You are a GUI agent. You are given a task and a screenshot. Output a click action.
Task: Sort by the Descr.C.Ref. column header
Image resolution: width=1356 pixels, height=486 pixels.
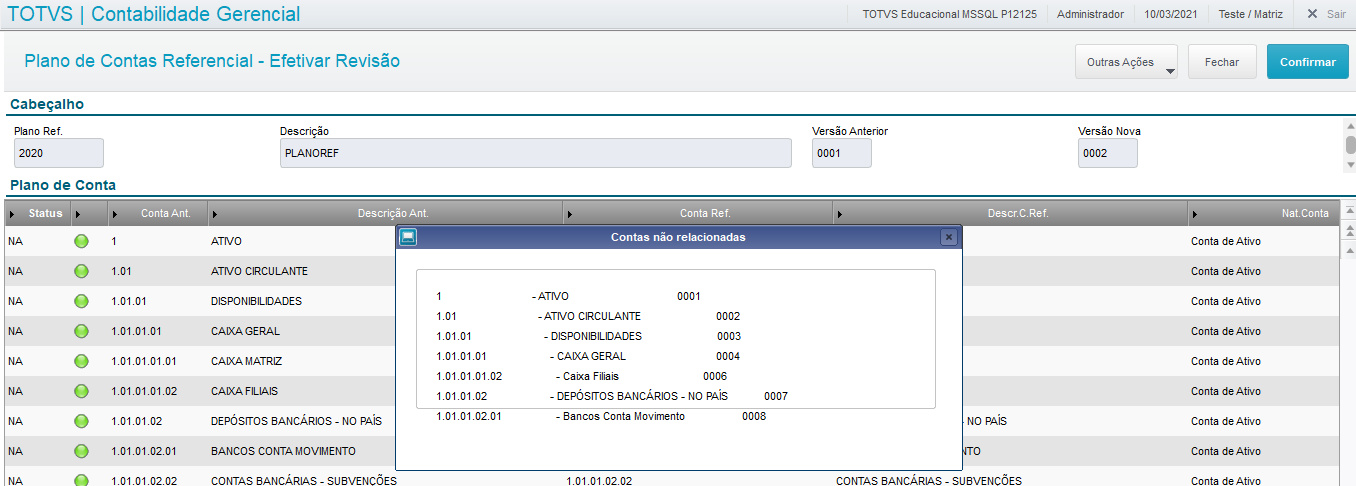pos(1010,213)
